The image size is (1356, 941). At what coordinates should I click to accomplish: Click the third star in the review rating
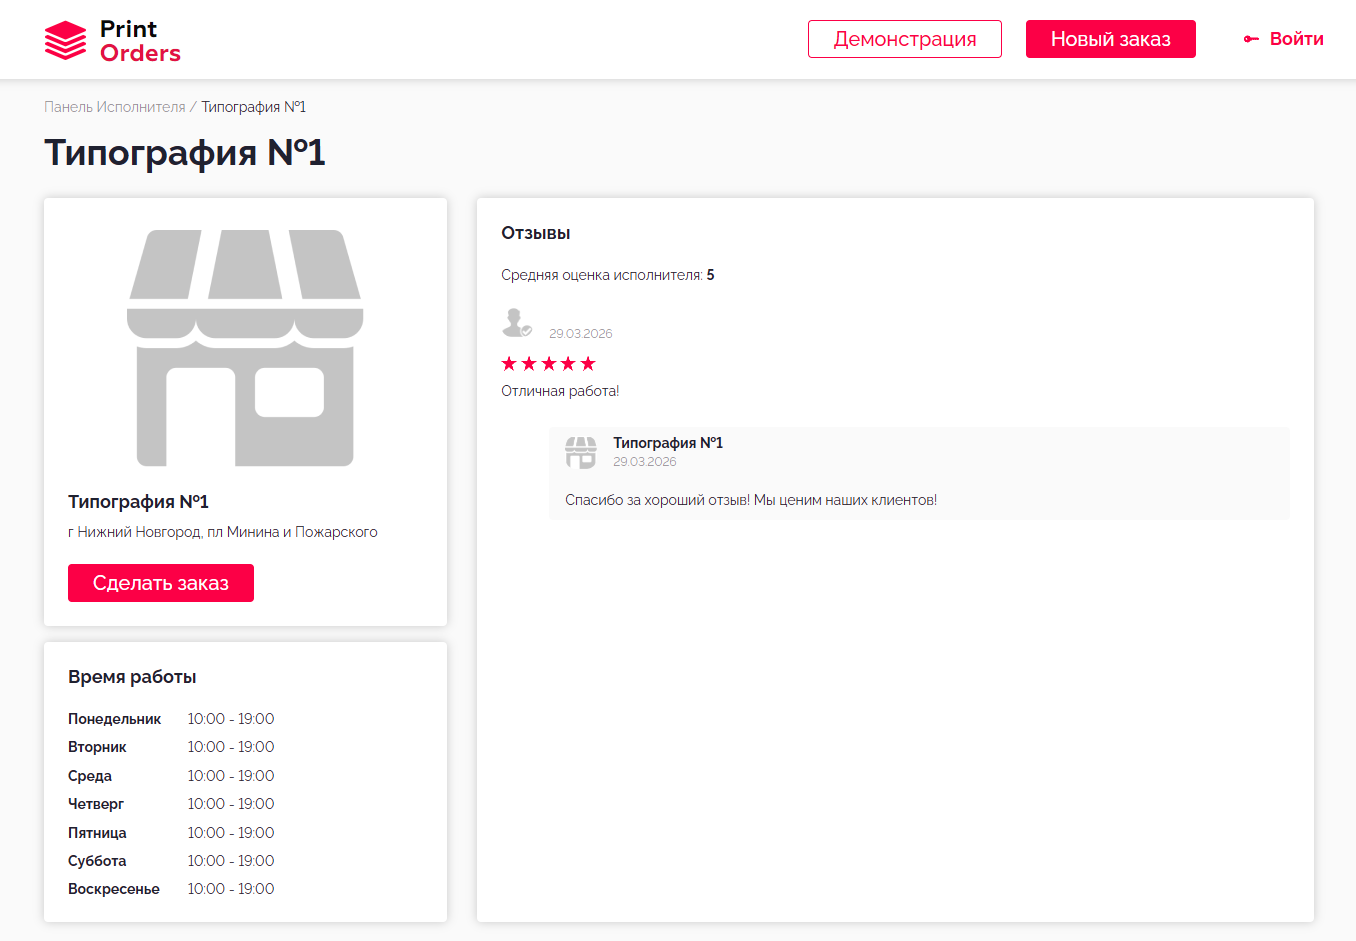point(548,363)
